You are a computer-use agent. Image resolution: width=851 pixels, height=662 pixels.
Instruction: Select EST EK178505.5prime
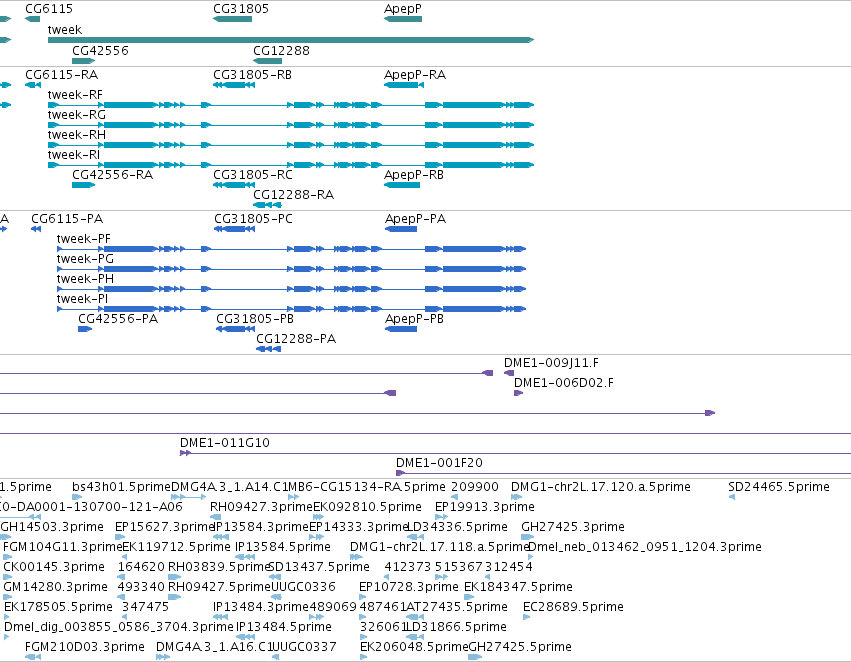coord(7,617)
